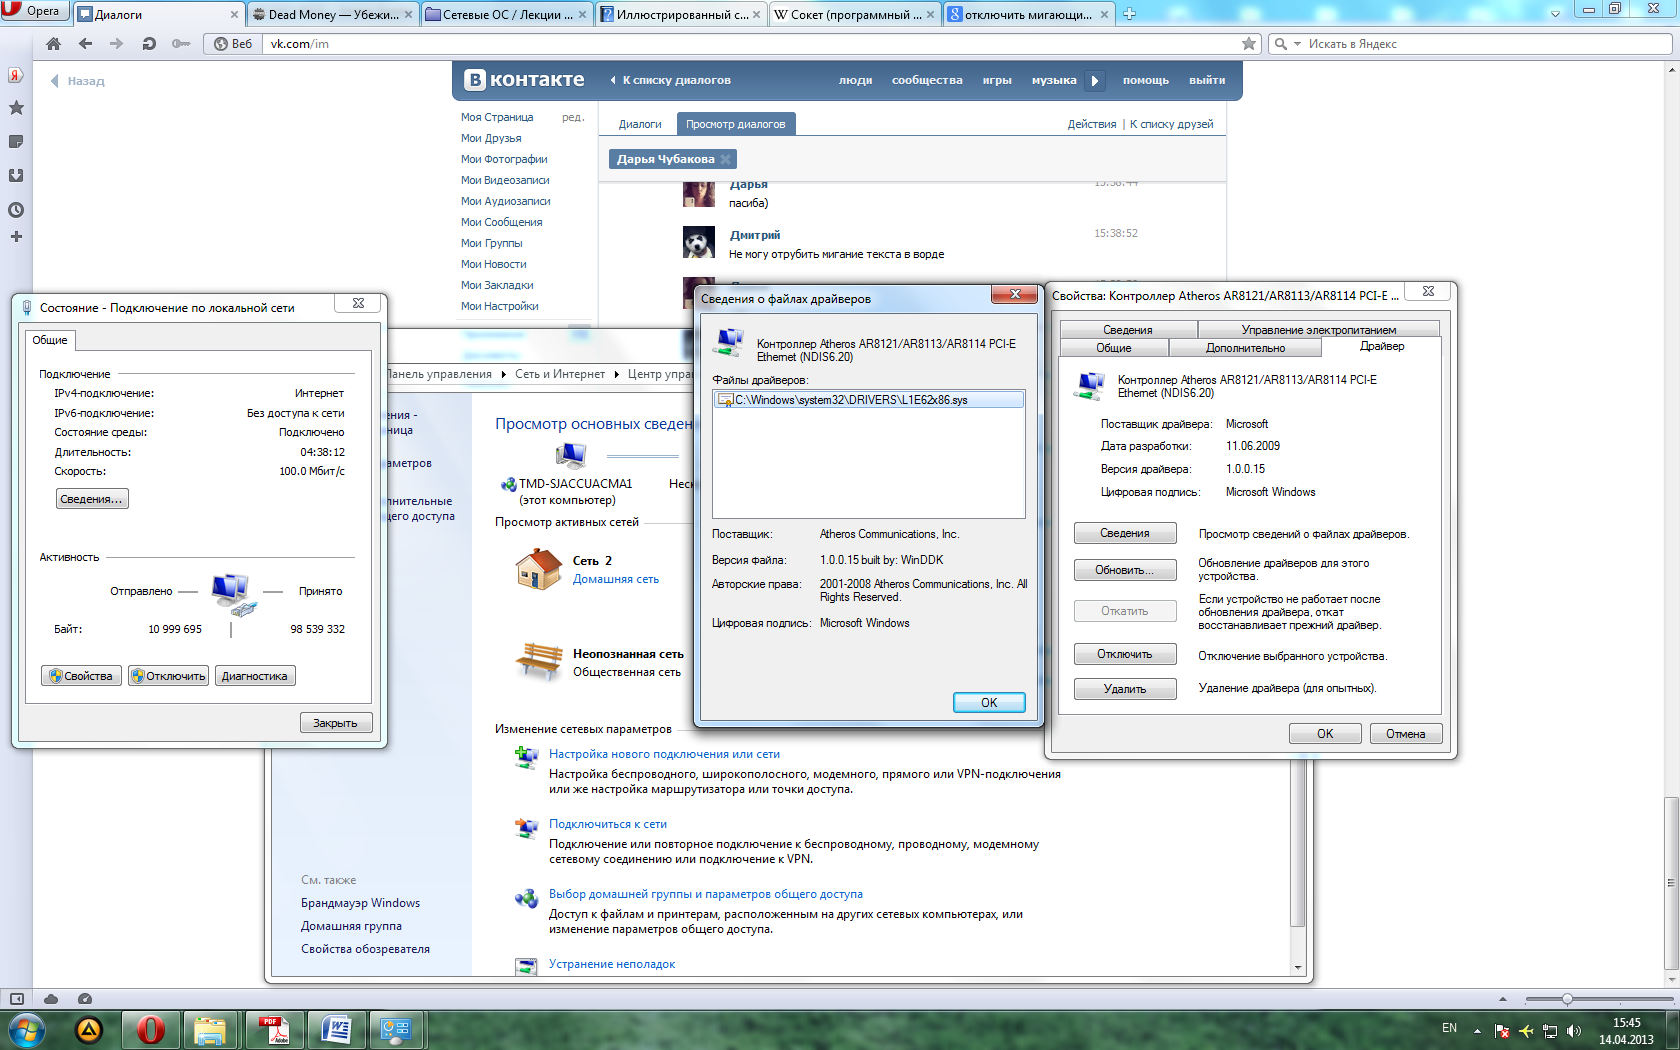Open Управление электропитанием tab
1680x1050 pixels.
[1319, 330]
